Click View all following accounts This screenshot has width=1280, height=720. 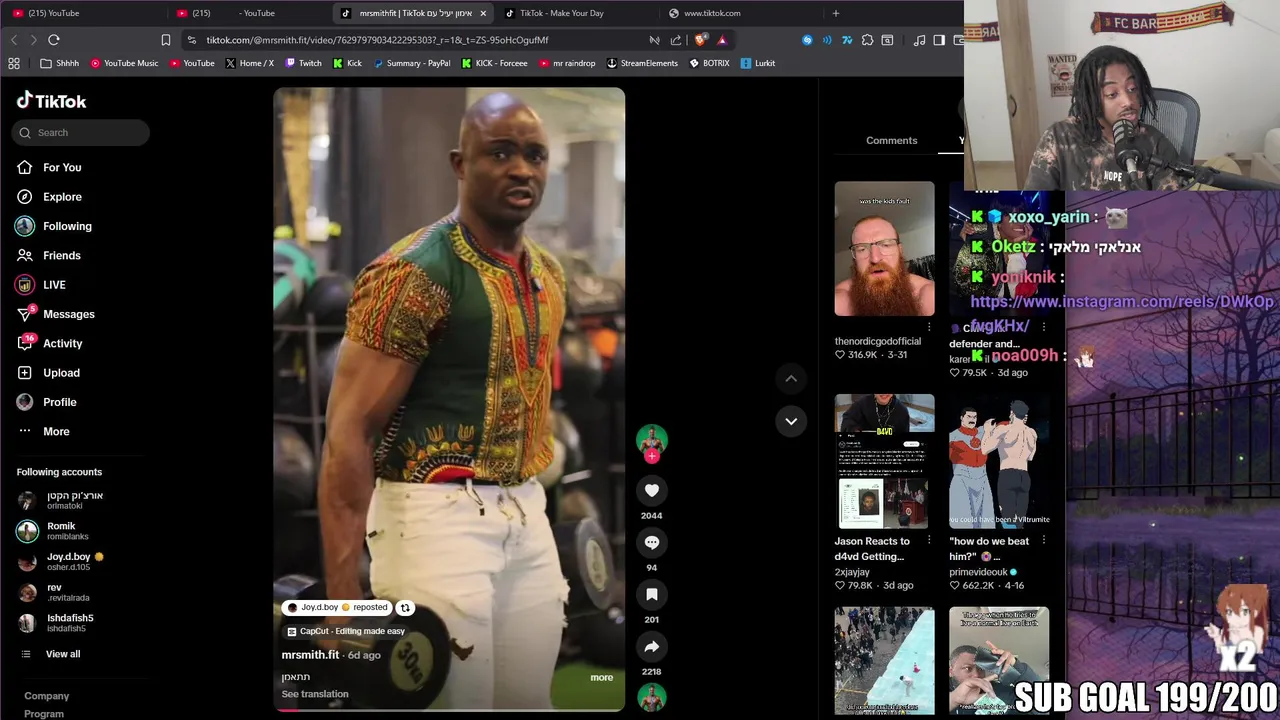pyautogui.click(x=63, y=654)
